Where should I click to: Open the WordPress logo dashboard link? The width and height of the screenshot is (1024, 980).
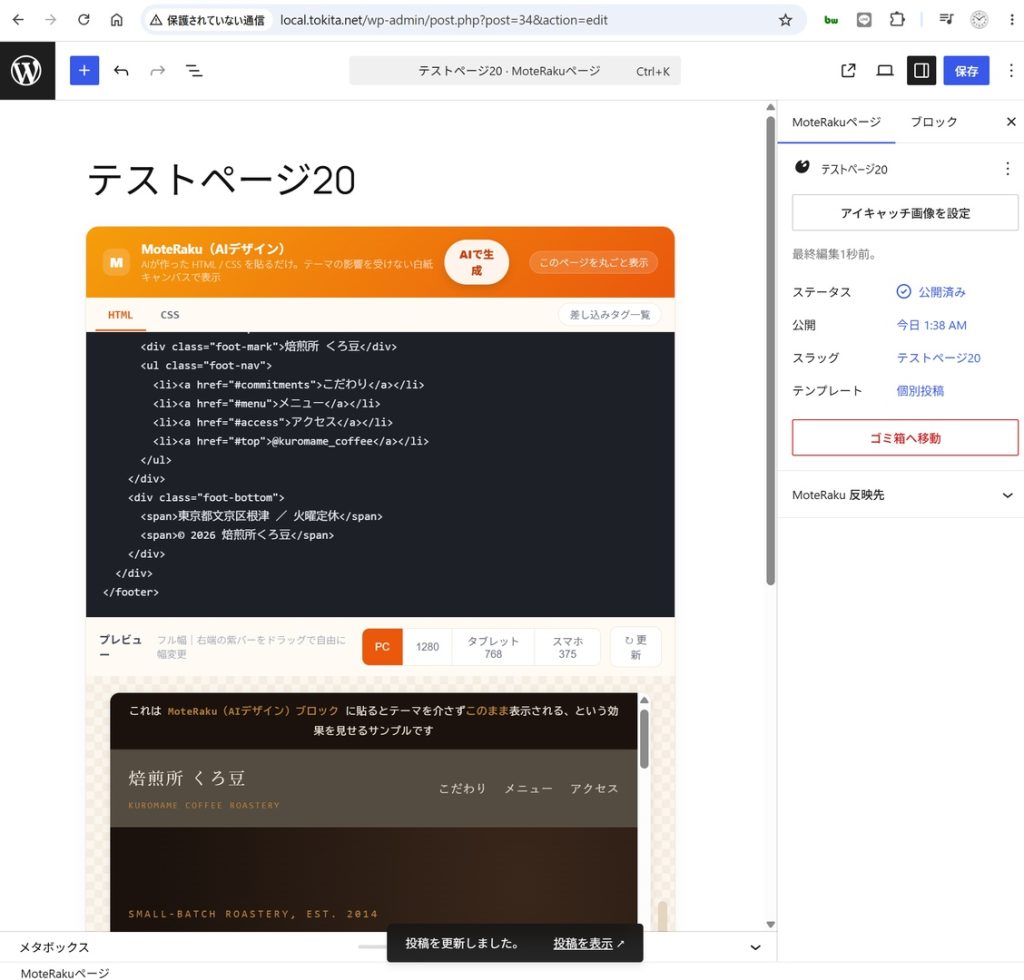click(x=27, y=71)
